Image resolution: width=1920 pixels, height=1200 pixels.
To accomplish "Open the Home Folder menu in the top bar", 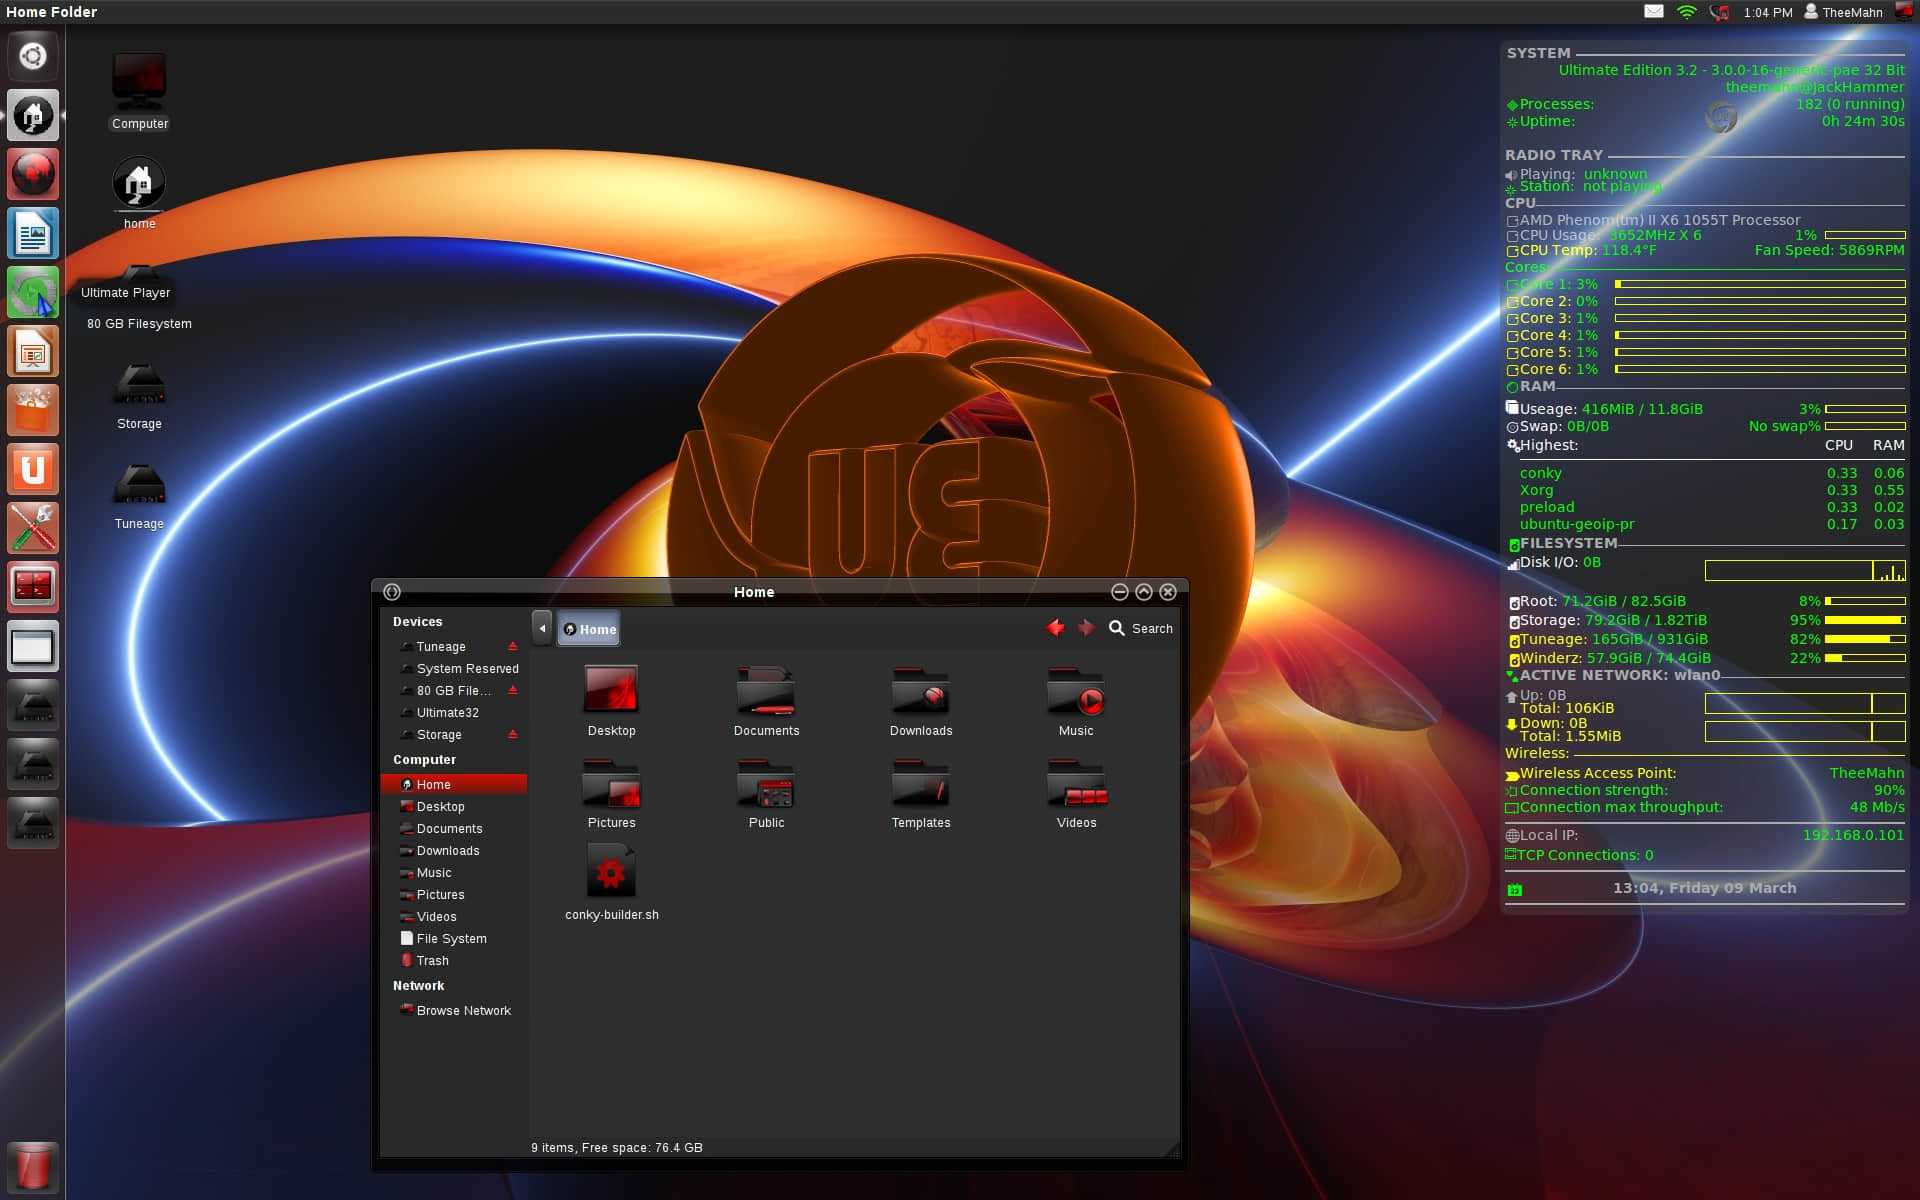I will pos(50,12).
